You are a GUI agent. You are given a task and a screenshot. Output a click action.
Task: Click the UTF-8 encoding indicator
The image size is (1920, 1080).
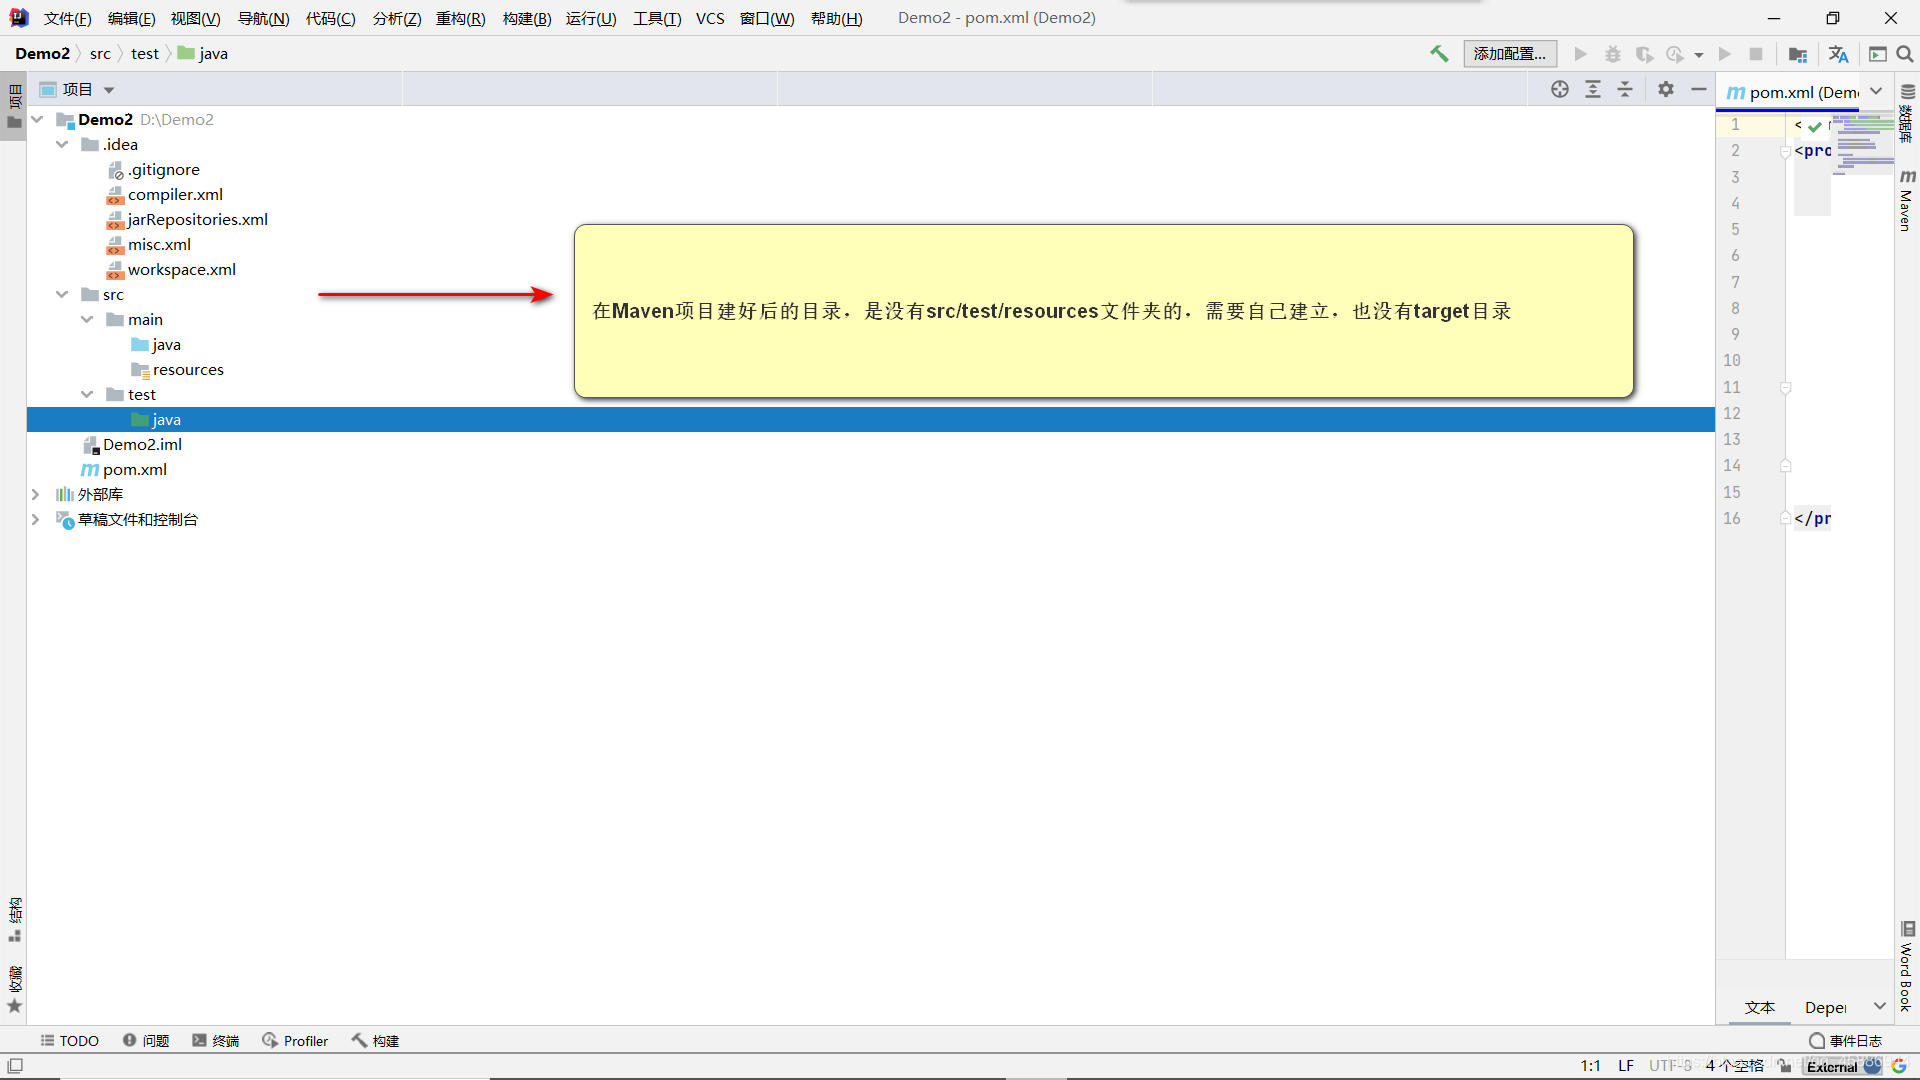(x=1670, y=1066)
